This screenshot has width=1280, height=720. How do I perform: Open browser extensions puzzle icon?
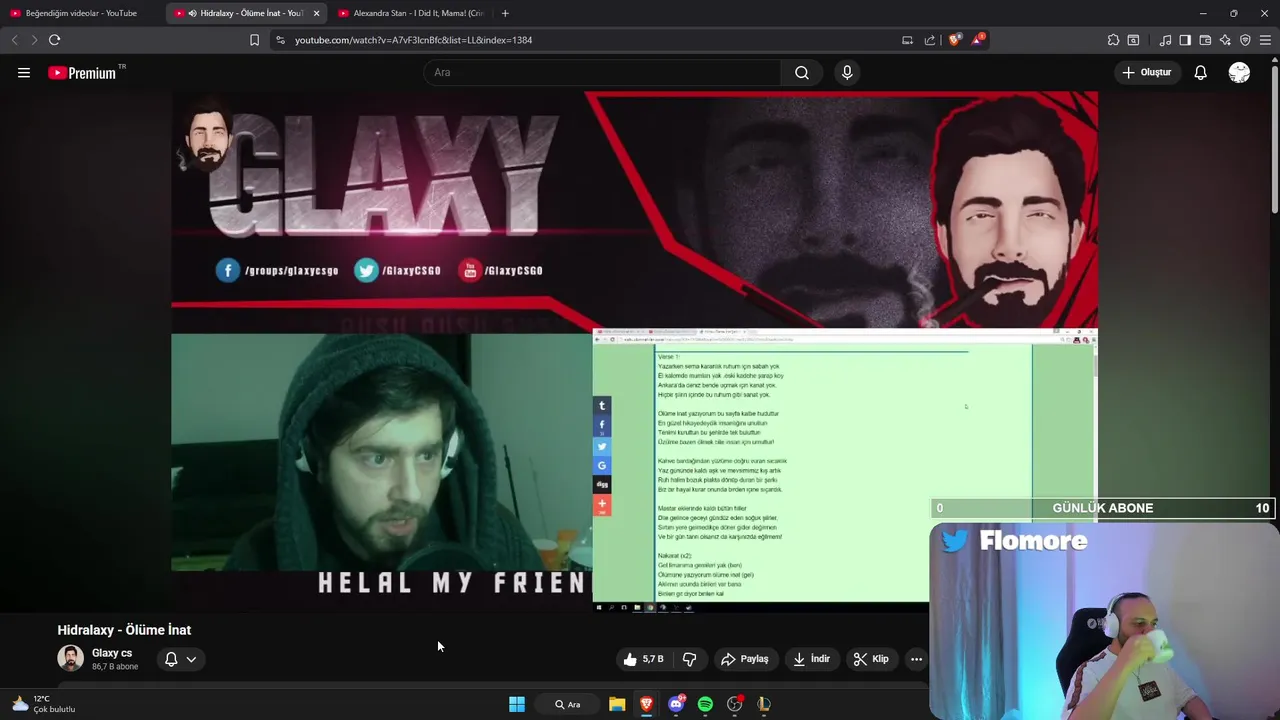(x=1113, y=40)
